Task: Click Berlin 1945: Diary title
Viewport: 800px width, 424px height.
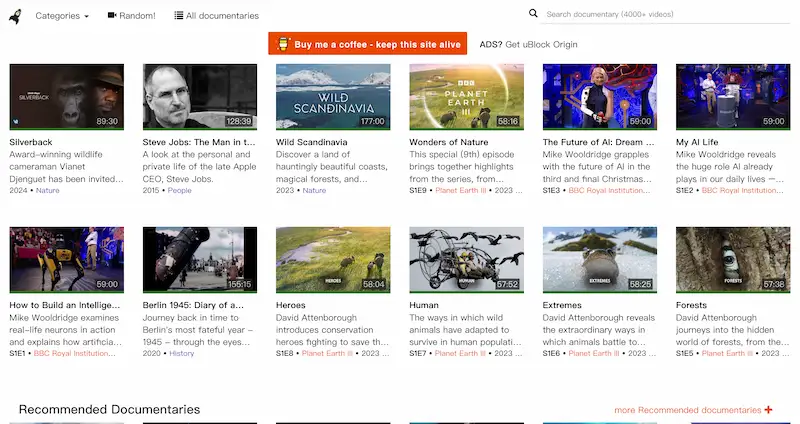Action: [193, 305]
